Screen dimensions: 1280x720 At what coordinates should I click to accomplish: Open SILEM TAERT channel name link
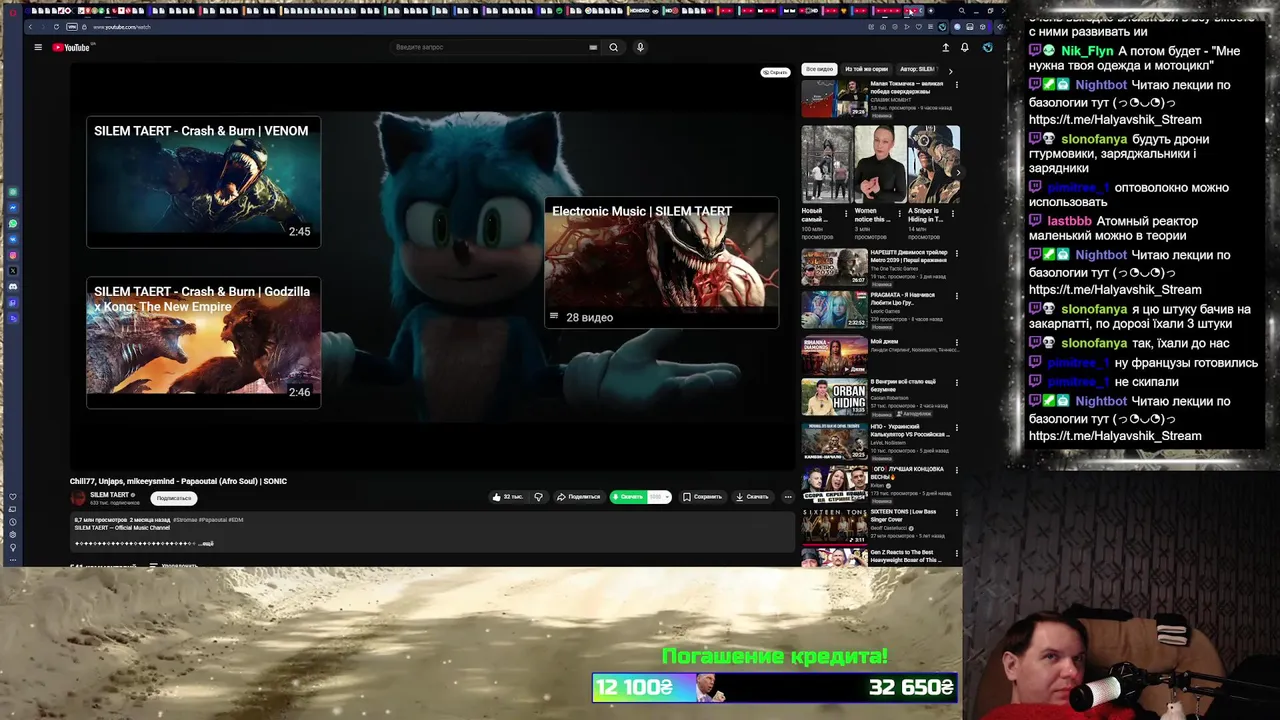click(x=110, y=495)
